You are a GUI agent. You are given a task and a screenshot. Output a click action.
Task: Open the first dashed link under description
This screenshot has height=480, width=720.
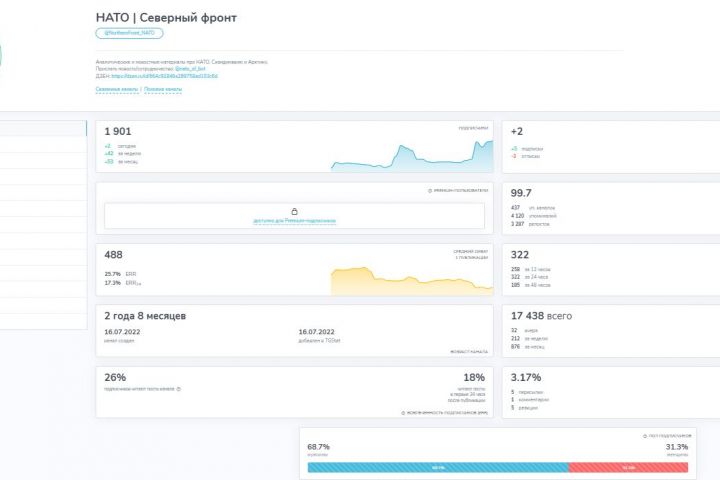click(x=117, y=89)
